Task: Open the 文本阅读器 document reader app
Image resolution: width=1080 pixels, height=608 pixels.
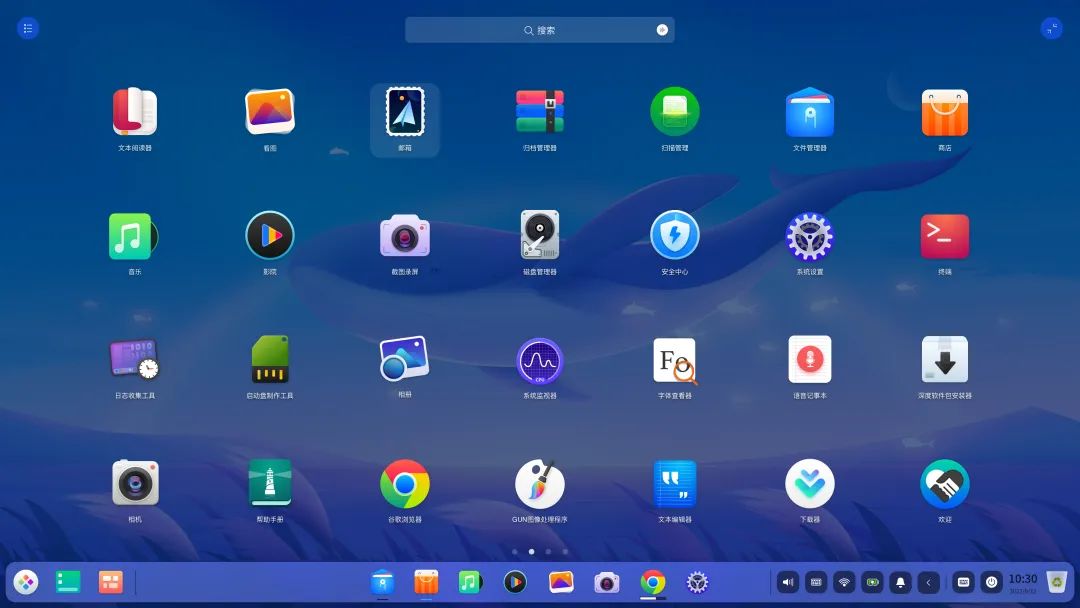Action: point(135,112)
